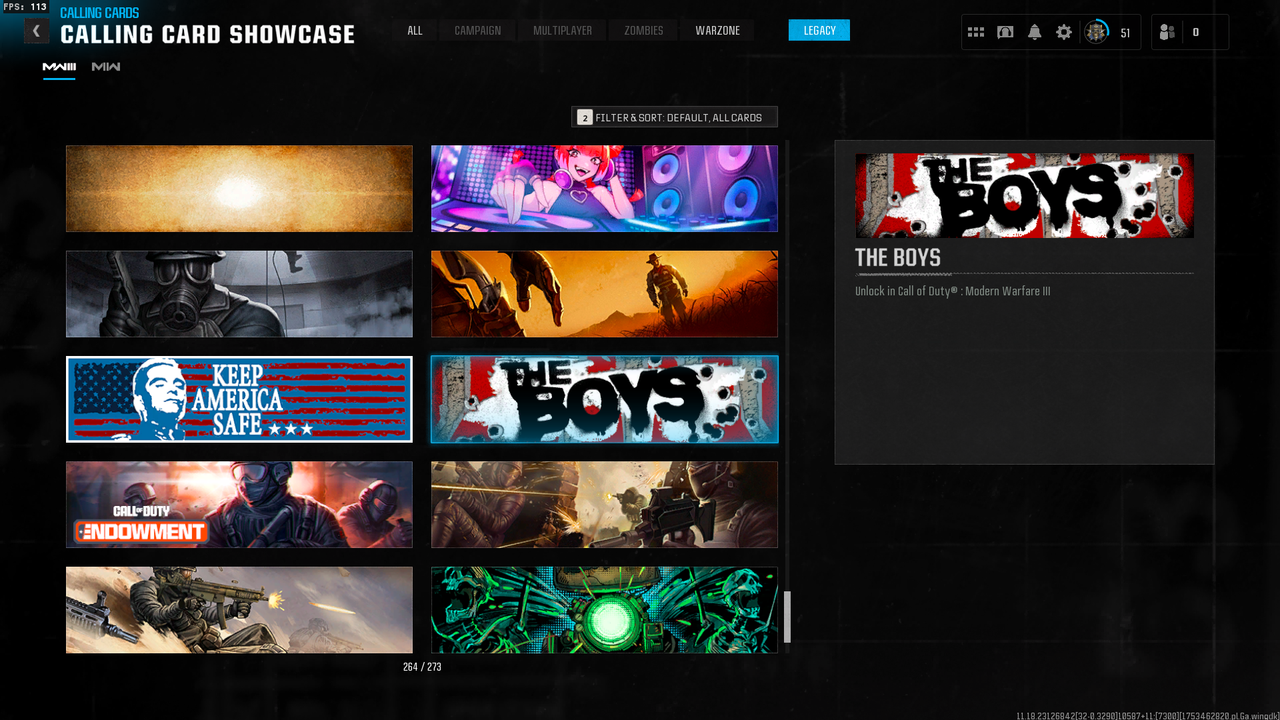Click the Calling Cards breadcrumb label
Image resolution: width=1280 pixels, height=720 pixels.
[100, 13]
